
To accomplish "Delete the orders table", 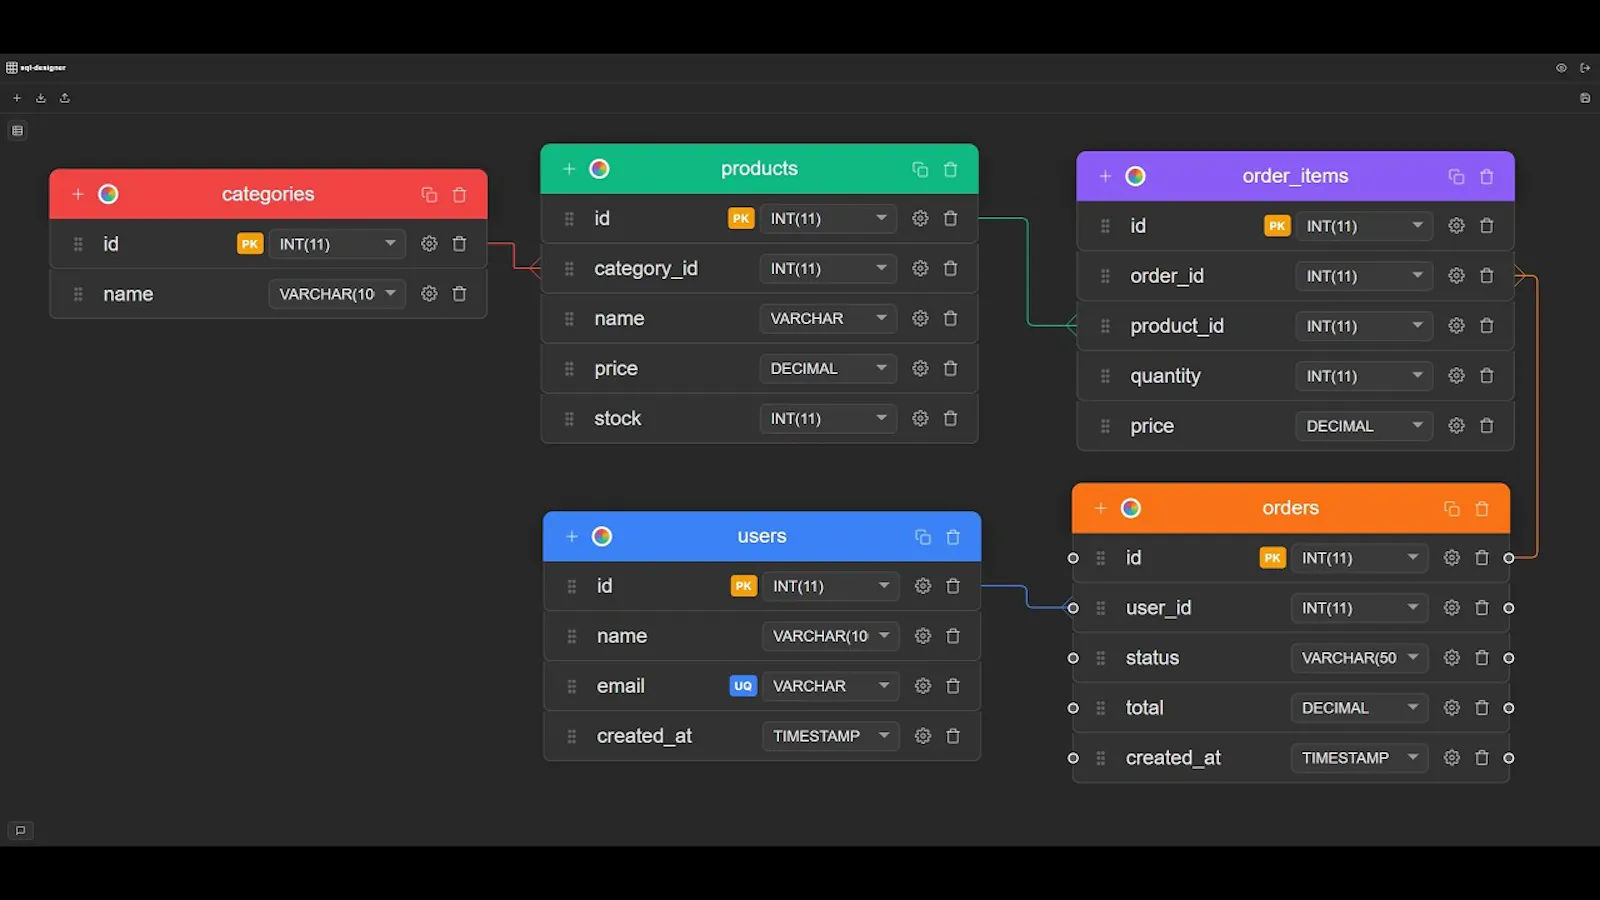I will tap(1482, 509).
